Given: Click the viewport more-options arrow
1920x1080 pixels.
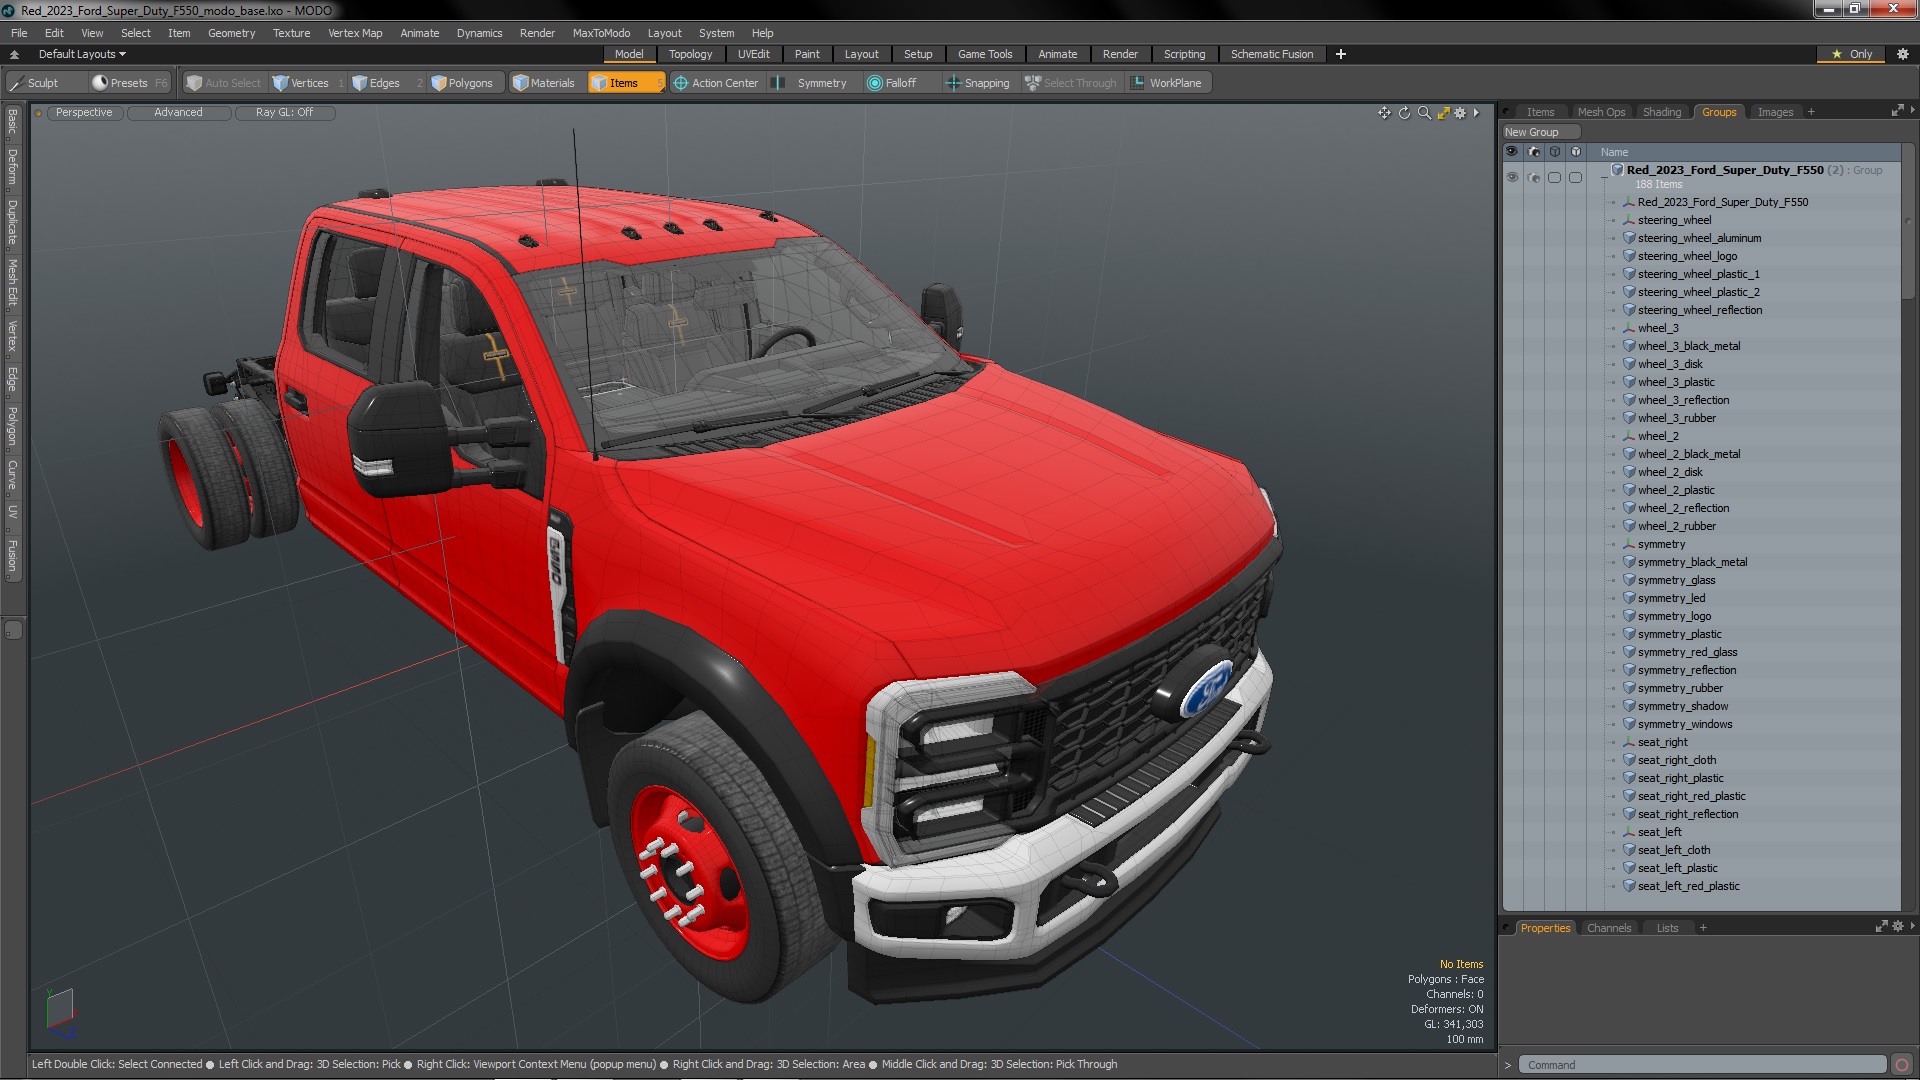Looking at the screenshot, I should [x=1476, y=113].
